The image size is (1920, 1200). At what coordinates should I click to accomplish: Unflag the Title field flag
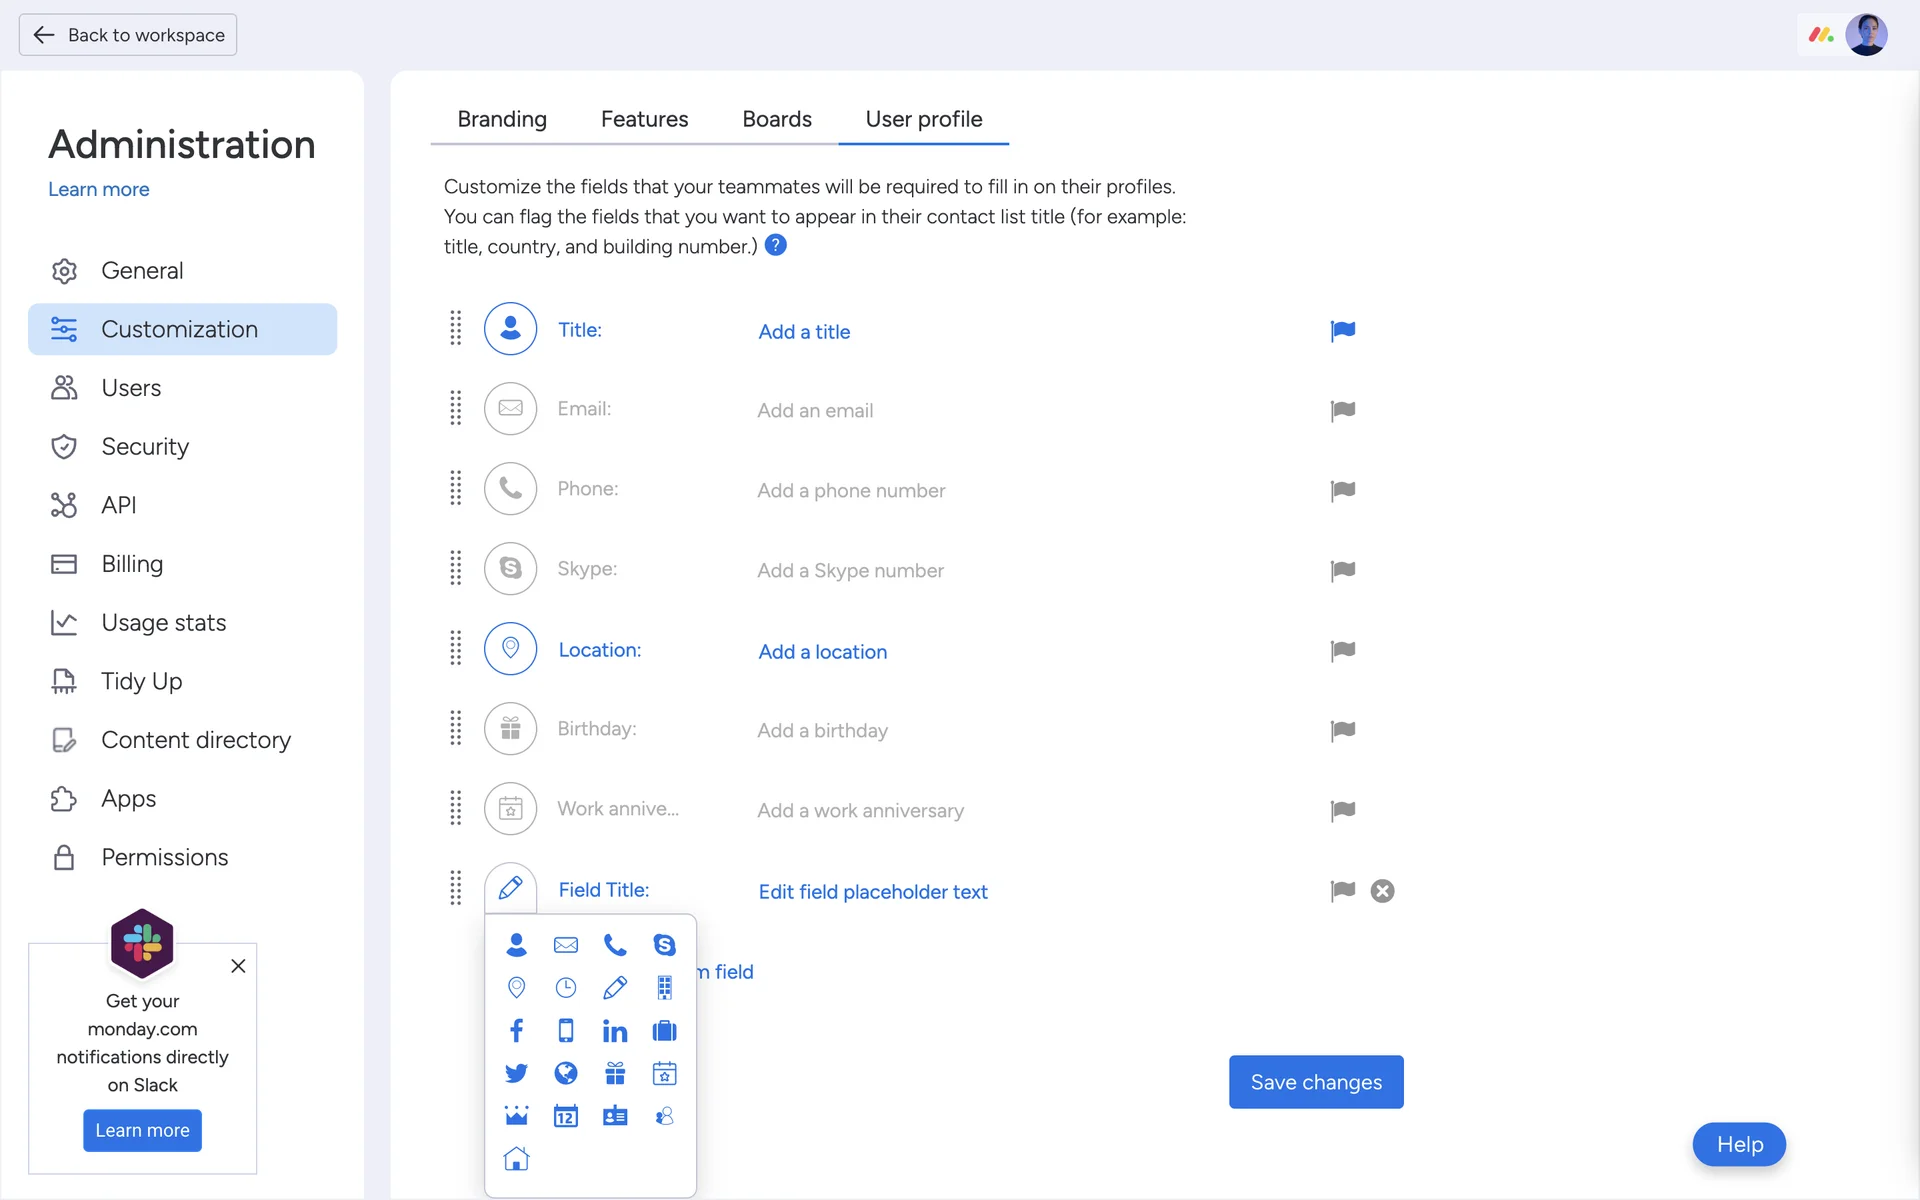click(x=1342, y=331)
